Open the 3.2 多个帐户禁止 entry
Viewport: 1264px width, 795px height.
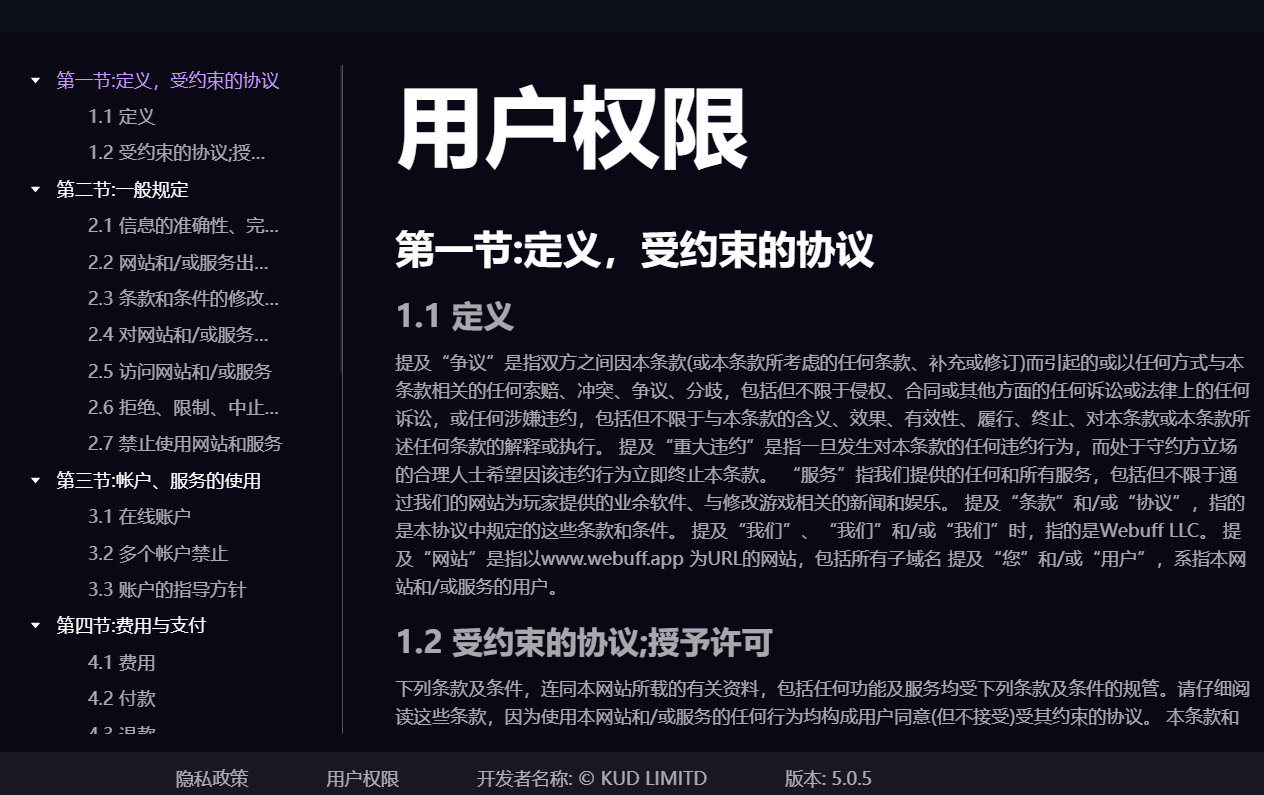[157, 553]
